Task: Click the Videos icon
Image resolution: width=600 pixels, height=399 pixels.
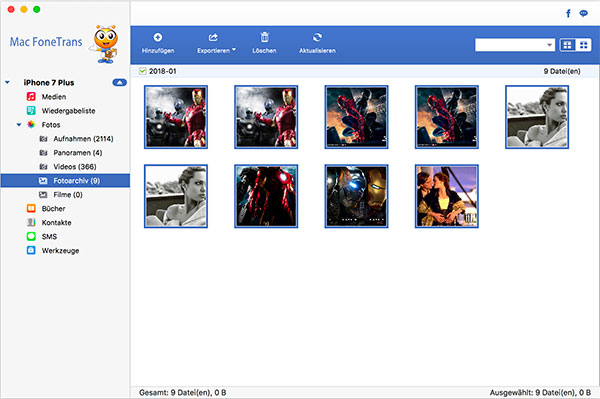Action: [43, 166]
